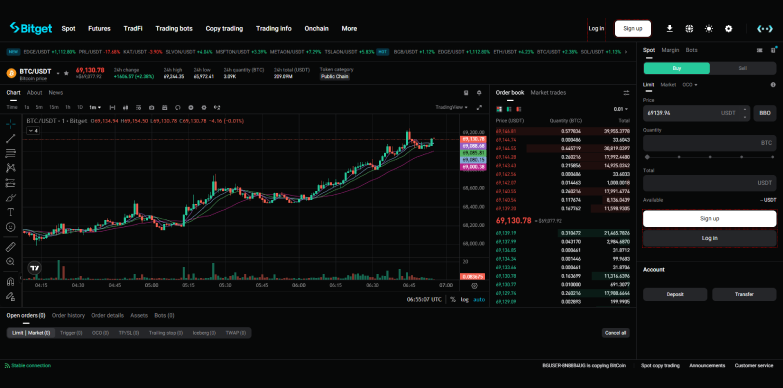Switch to light theme with sun icon
783x388 pixels.
coord(709,28)
